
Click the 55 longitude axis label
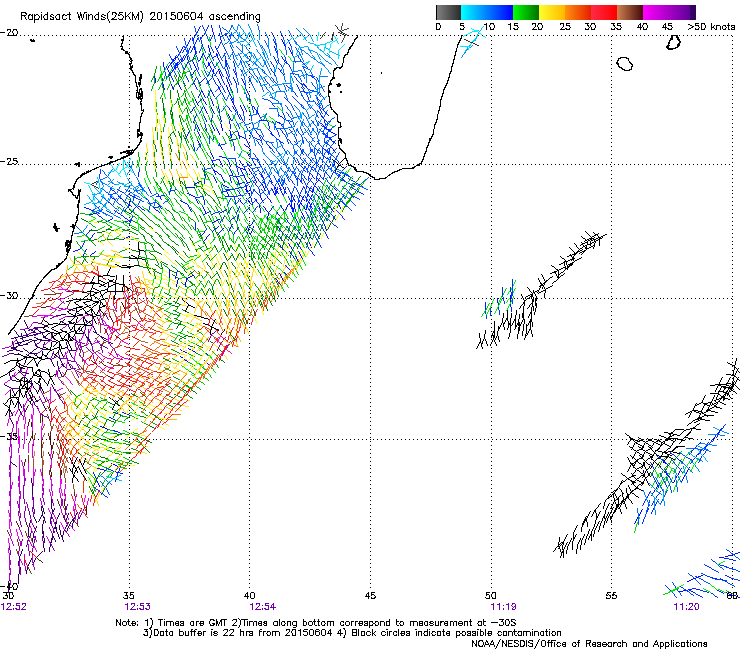(x=611, y=596)
